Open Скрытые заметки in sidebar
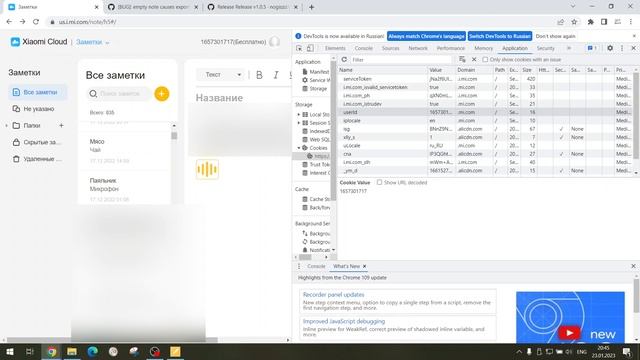The height and width of the screenshot is (360, 640). [37, 142]
